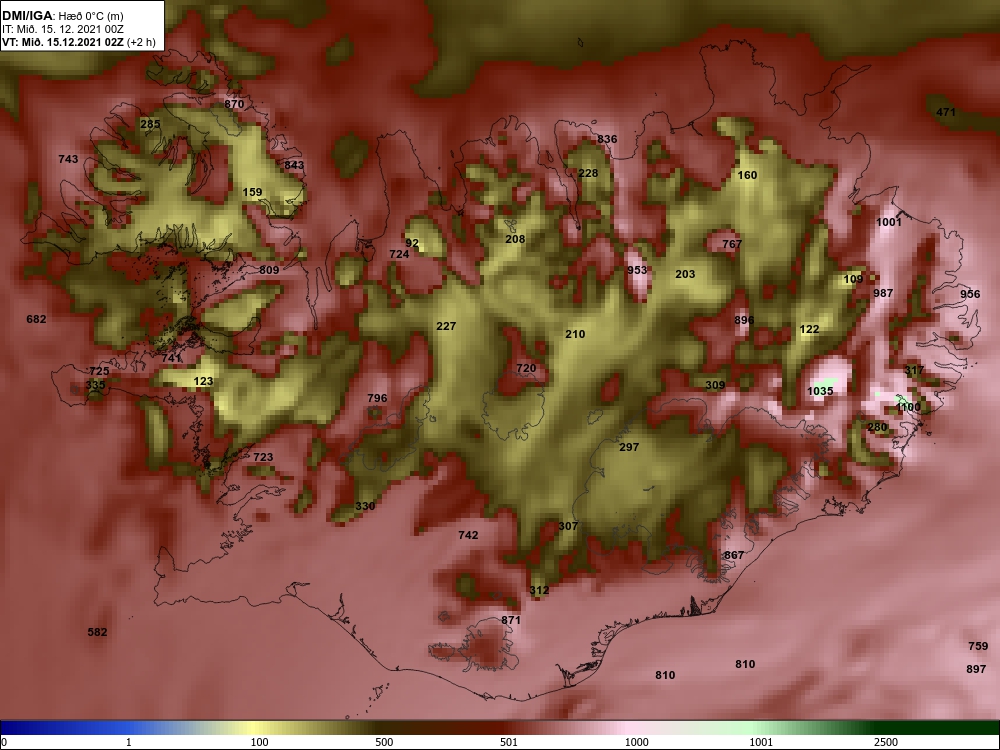Click the map value 210
Viewport: 1000px width, 750px height.
575,334
